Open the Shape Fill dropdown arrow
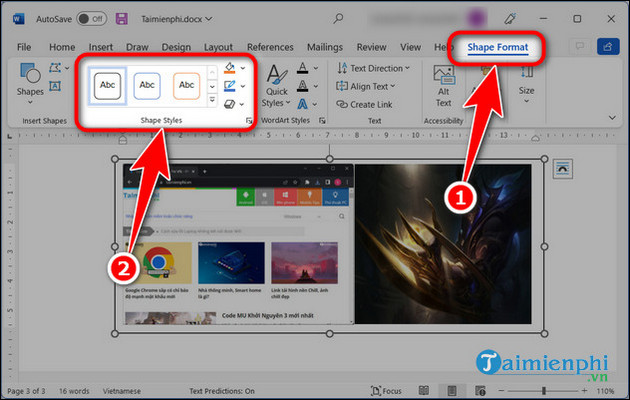Image resolution: width=630 pixels, height=400 pixels. pyautogui.click(x=243, y=68)
